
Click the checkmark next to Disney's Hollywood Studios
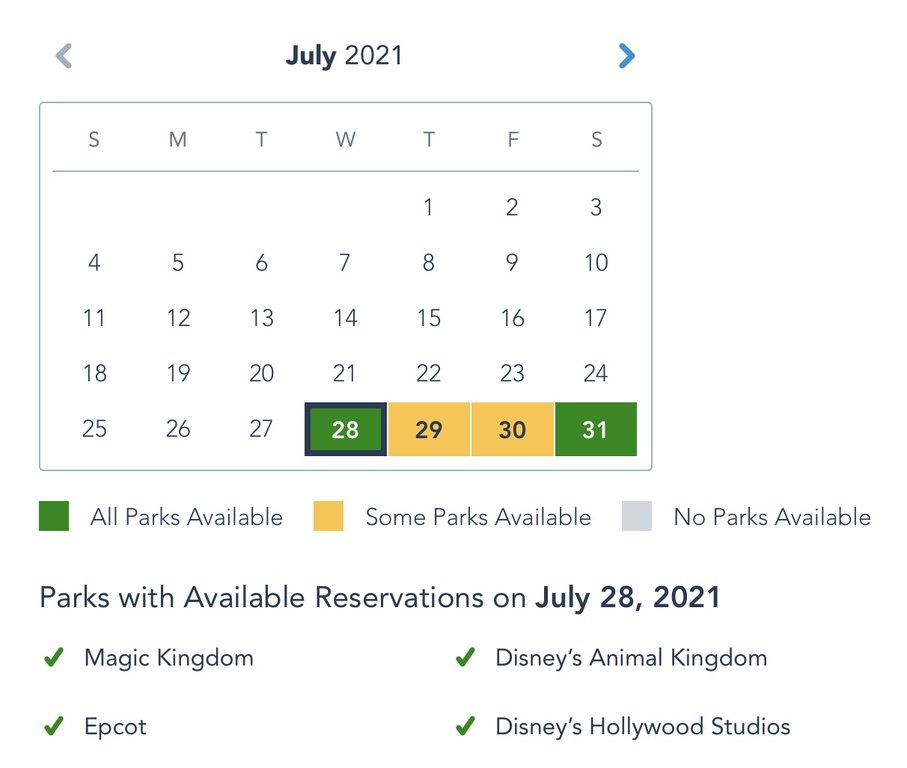coord(465,726)
